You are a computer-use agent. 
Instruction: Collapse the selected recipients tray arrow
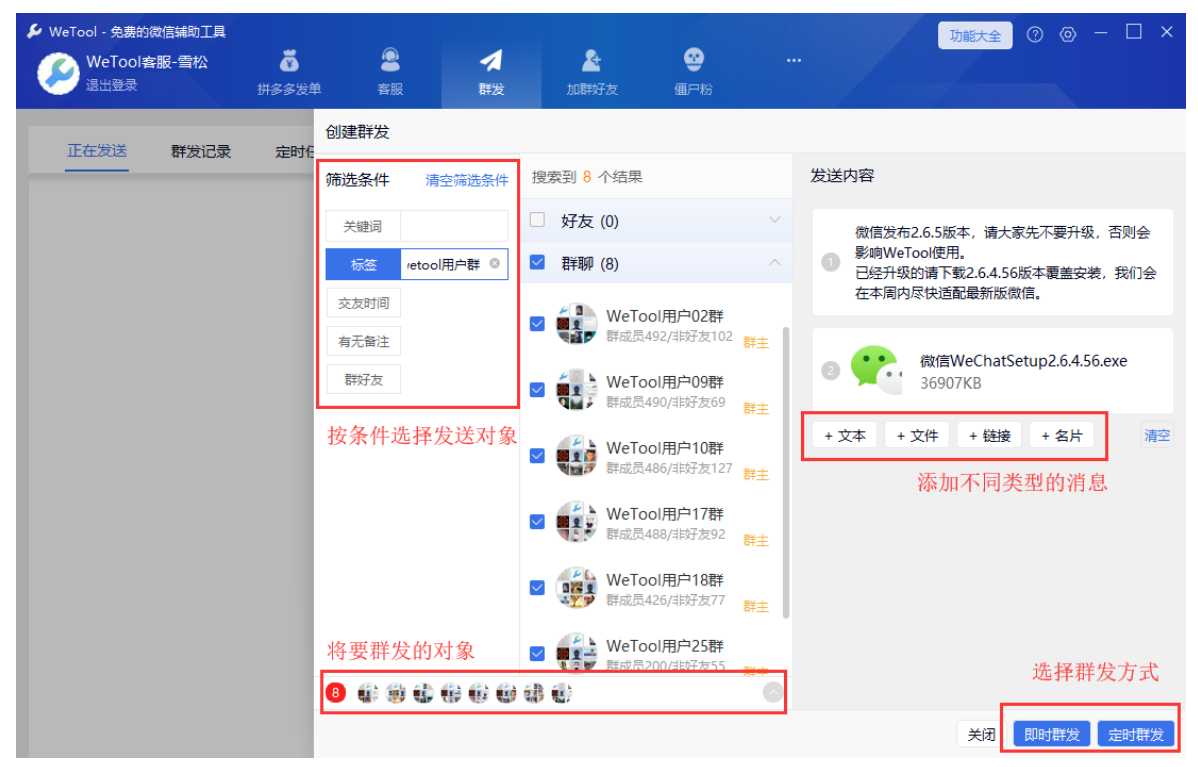click(773, 692)
